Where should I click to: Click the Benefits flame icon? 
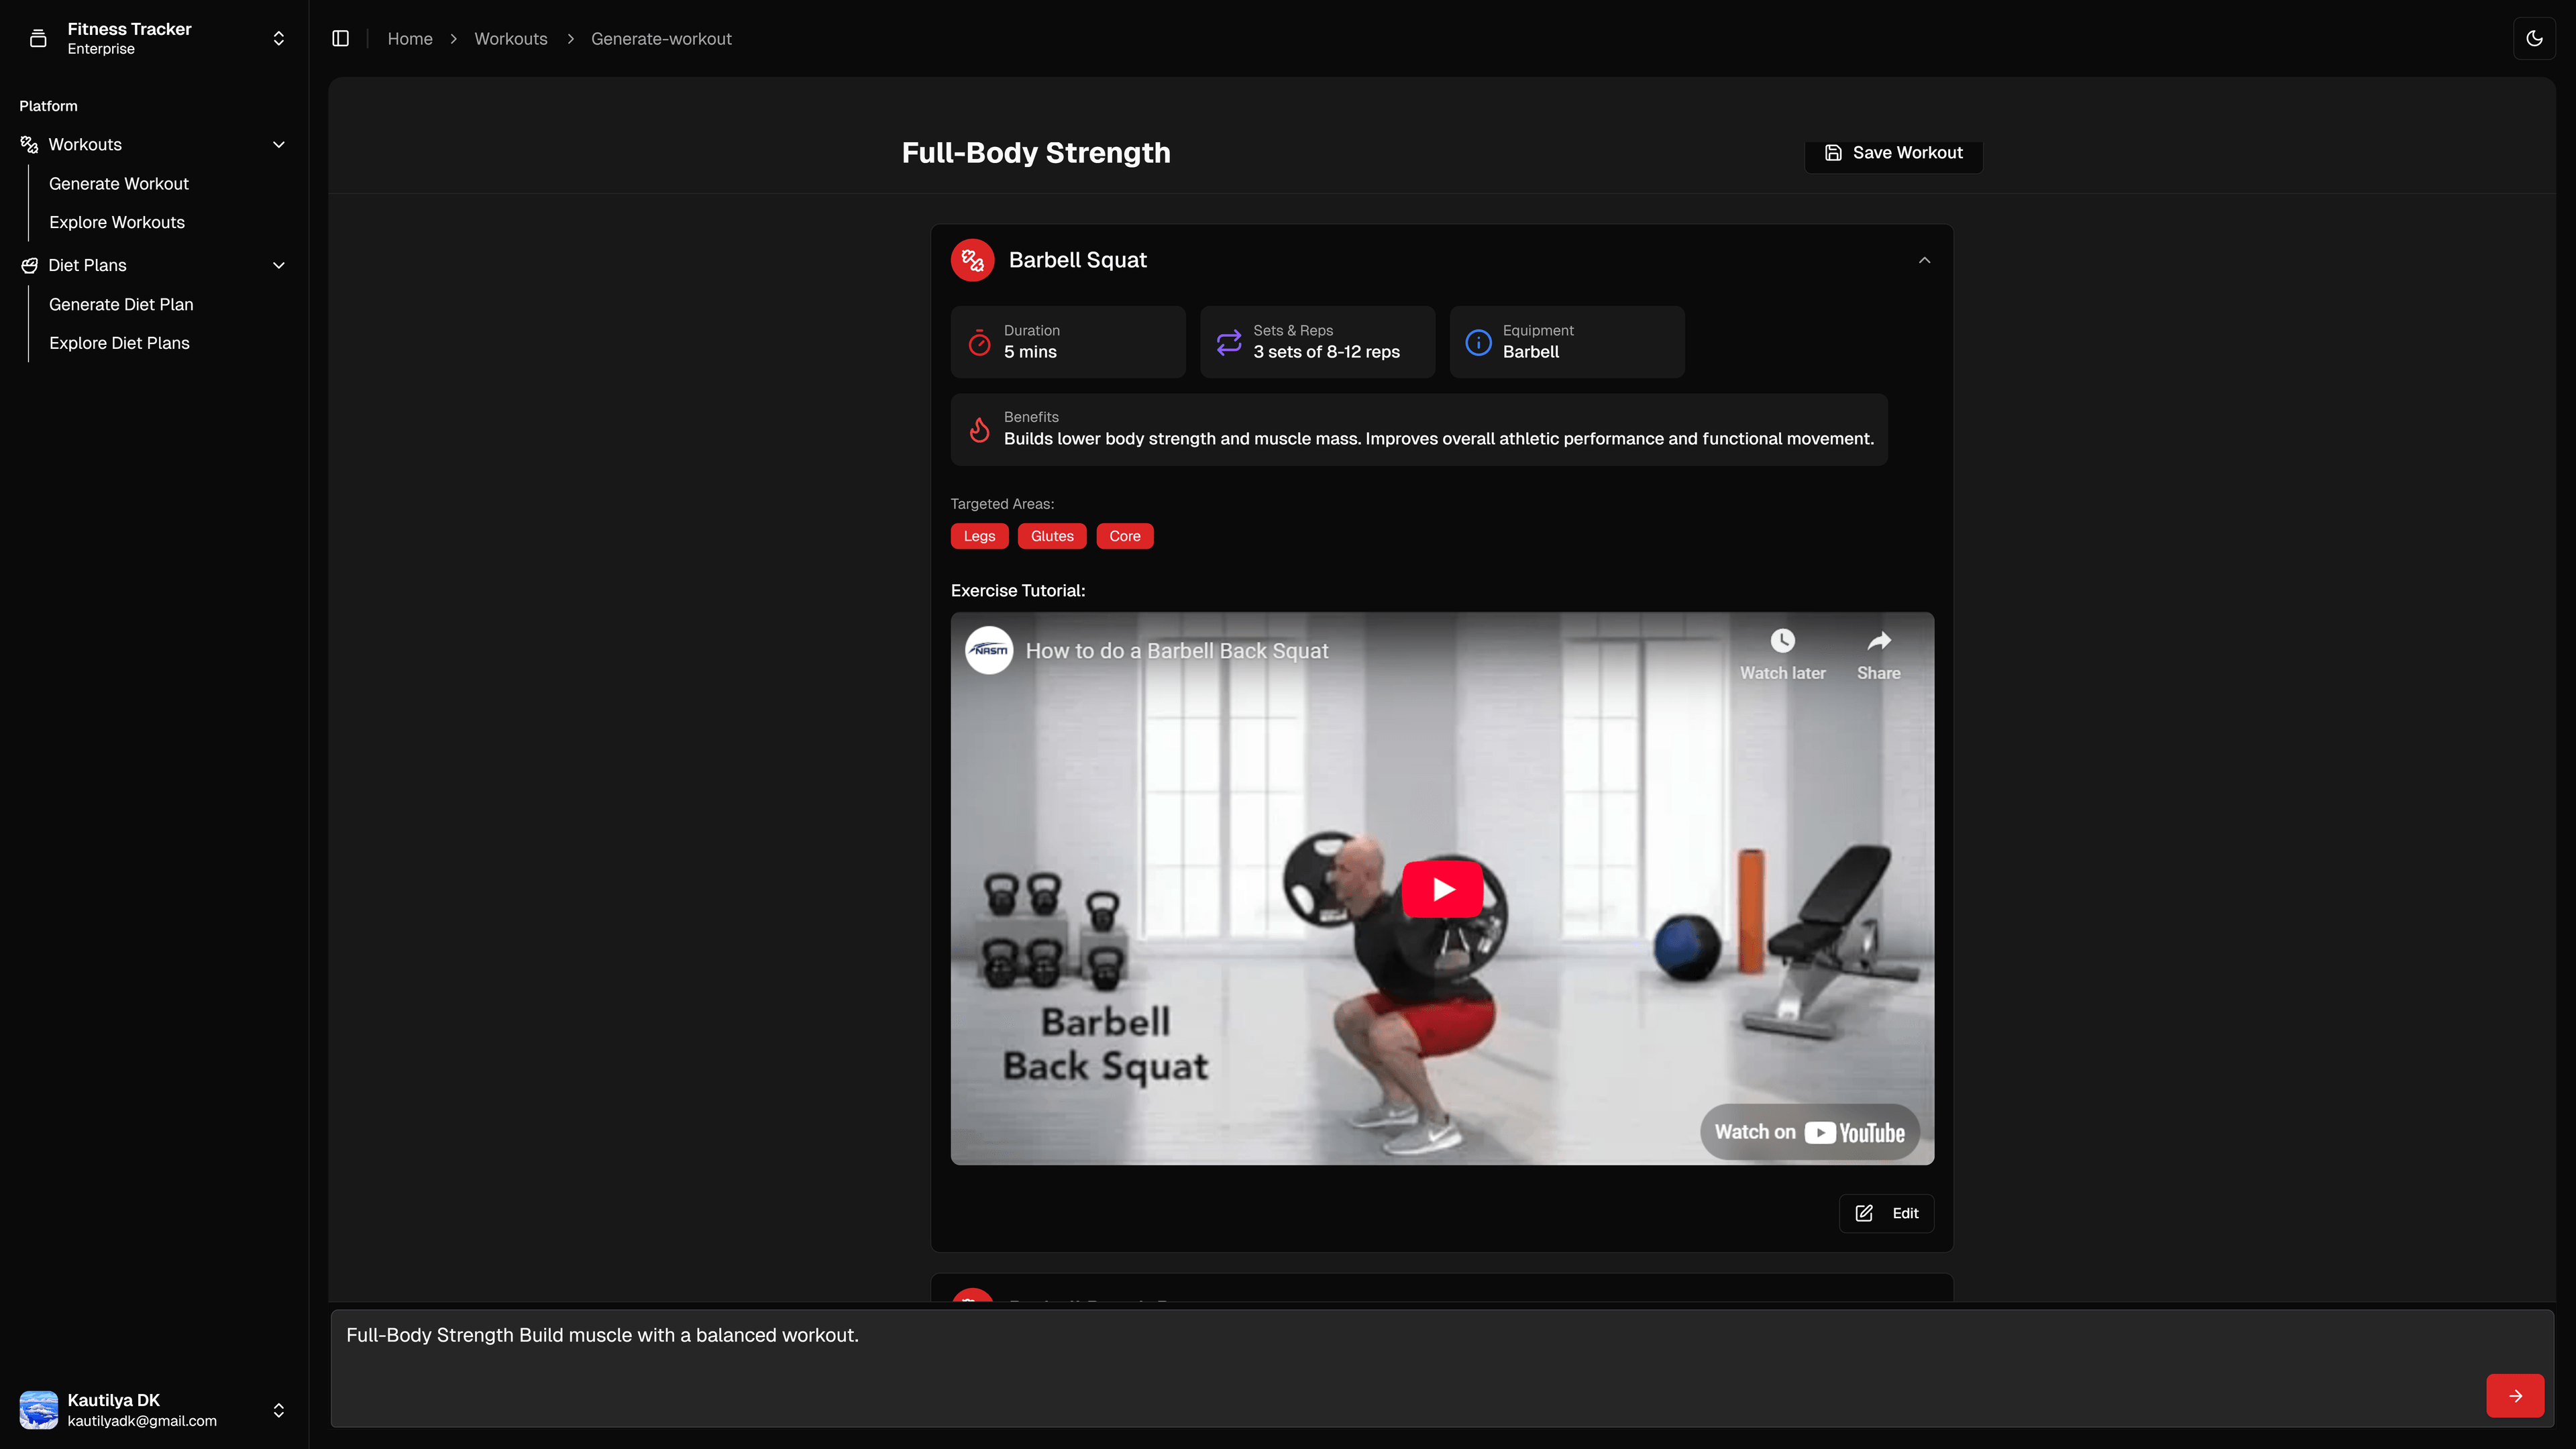coord(979,429)
